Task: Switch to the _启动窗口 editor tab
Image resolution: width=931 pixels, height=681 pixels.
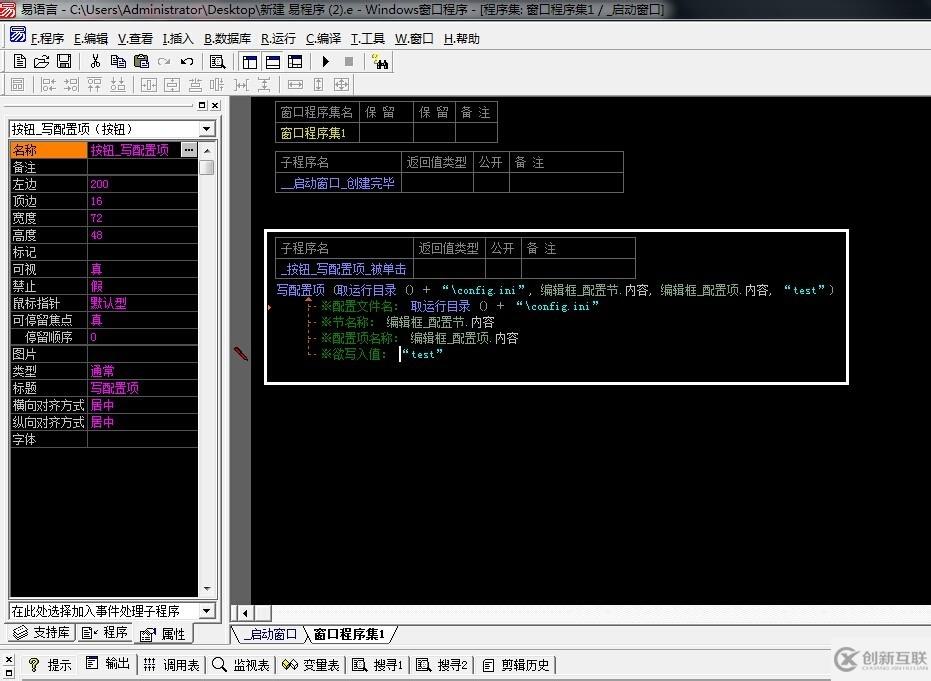Action: tap(270, 634)
